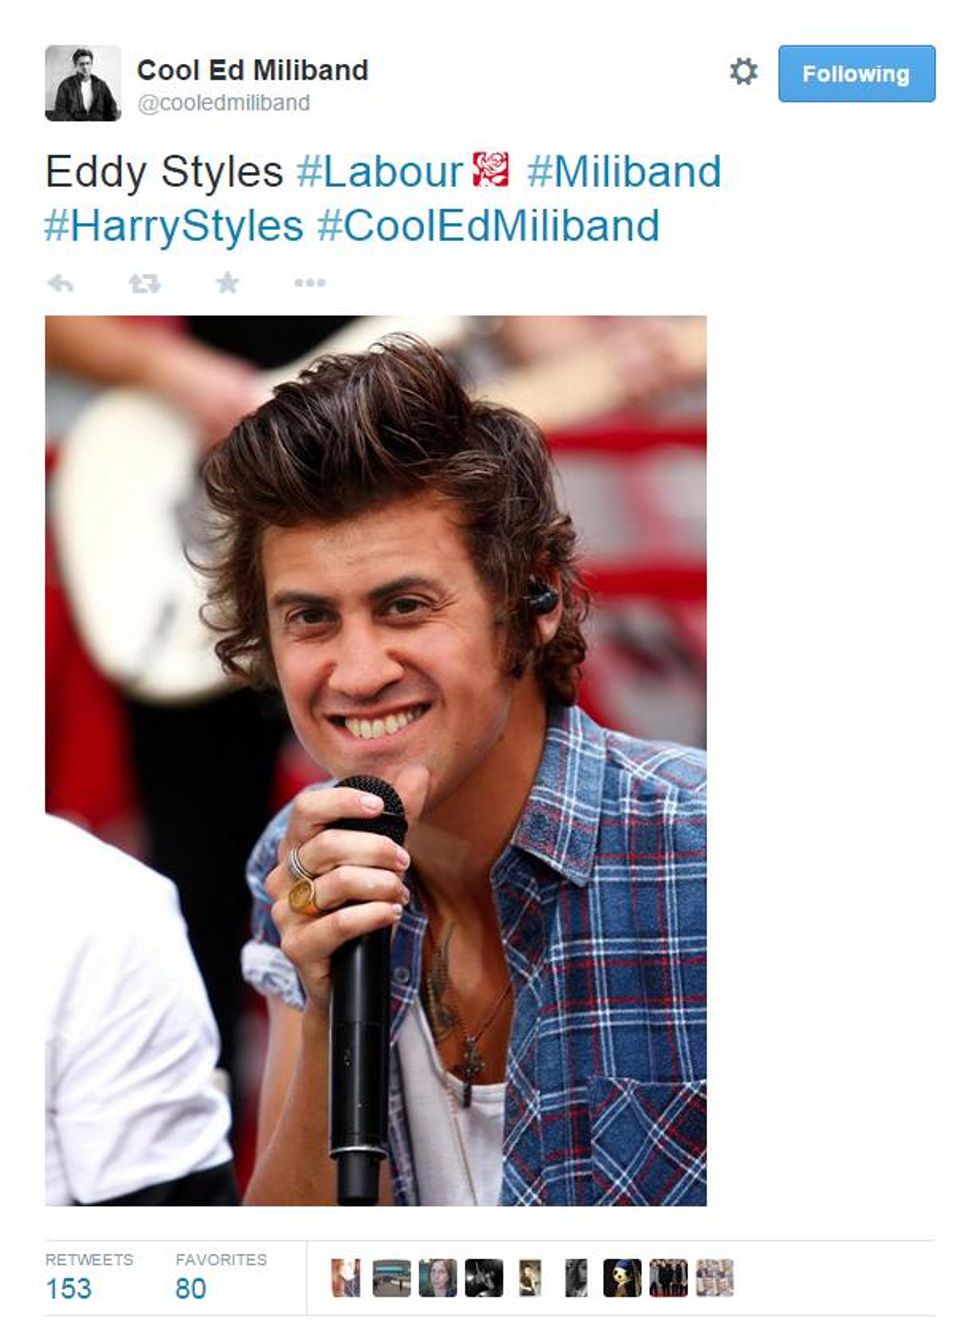Retweet this tweet using the retweet icon
This screenshot has width=980, height=1320.
(145, 283)
